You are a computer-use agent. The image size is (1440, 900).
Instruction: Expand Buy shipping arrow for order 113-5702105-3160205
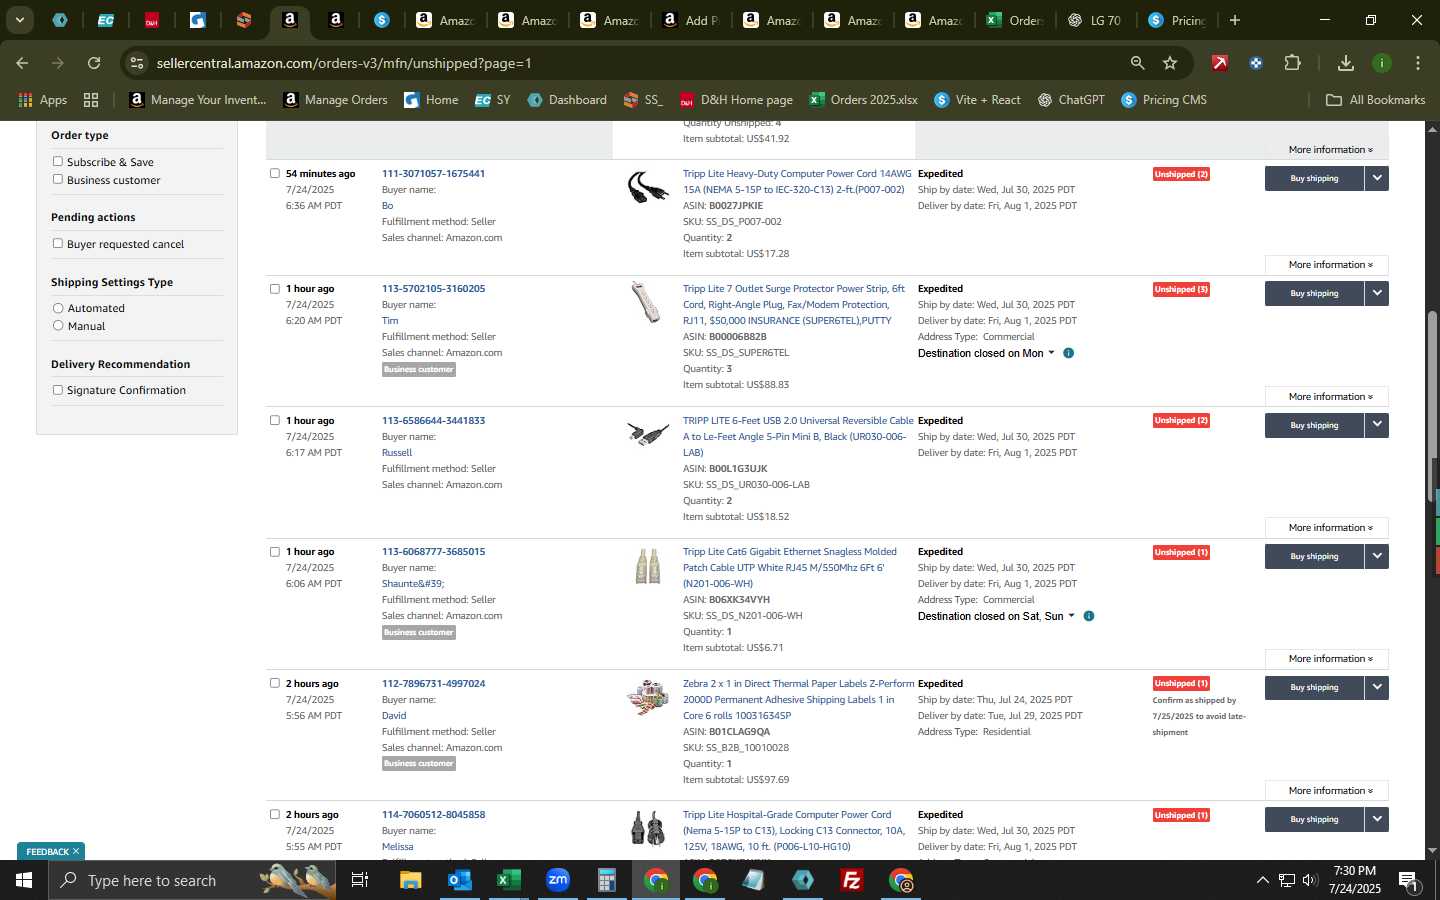pos(1377,293)
